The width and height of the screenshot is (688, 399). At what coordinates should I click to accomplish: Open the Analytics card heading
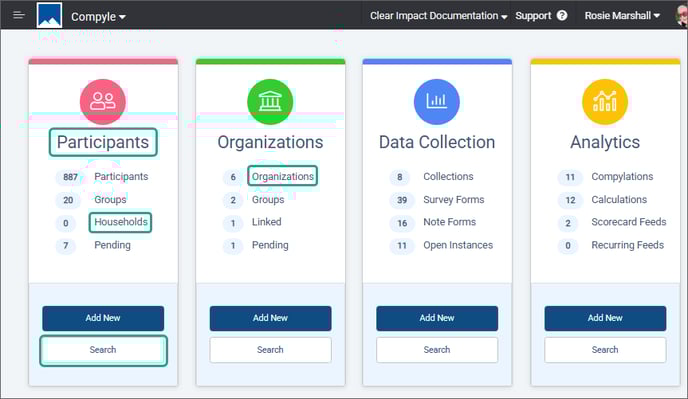pyautogui.click(x=605, y=142)
